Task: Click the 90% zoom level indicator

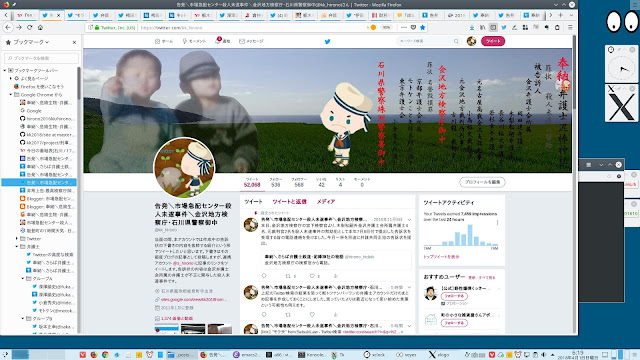Action: tap(386, 27)
